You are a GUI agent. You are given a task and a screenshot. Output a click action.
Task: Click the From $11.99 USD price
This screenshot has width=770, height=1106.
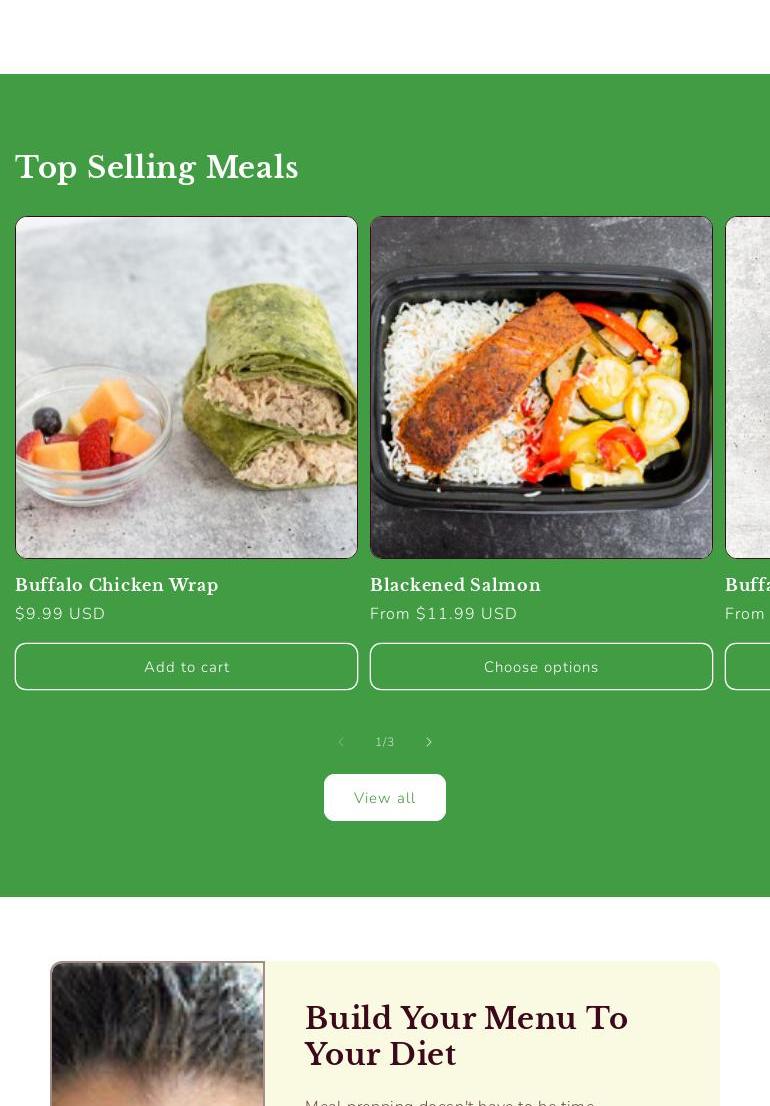pos(444,614)
